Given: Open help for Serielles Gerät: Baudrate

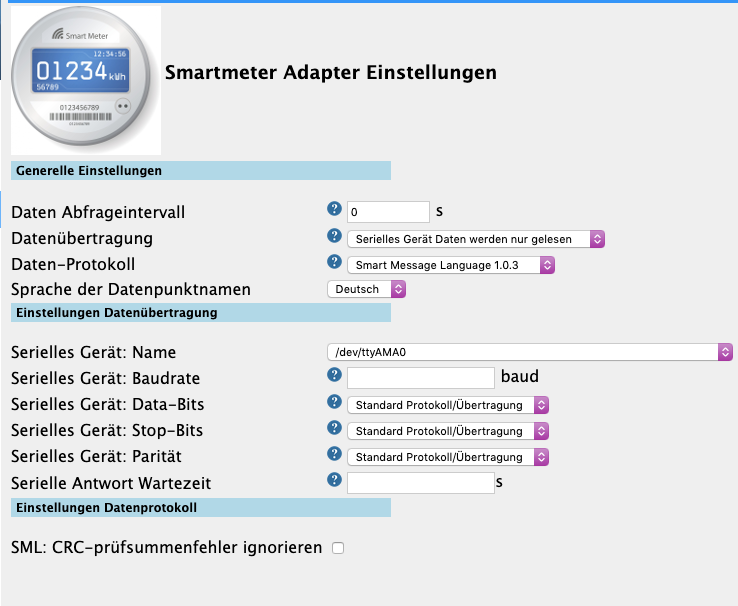Looking at the screenshot, I should pyautogui.click(x=334, y=375).
